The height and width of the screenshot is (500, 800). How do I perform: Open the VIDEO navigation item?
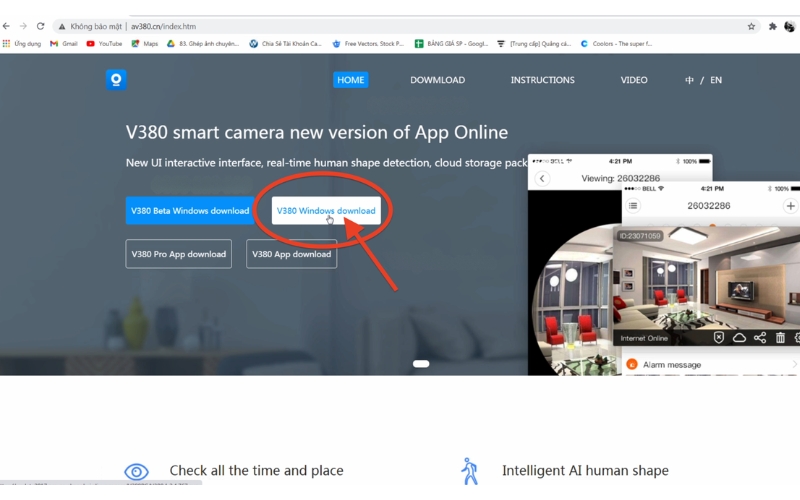point(634,80)
